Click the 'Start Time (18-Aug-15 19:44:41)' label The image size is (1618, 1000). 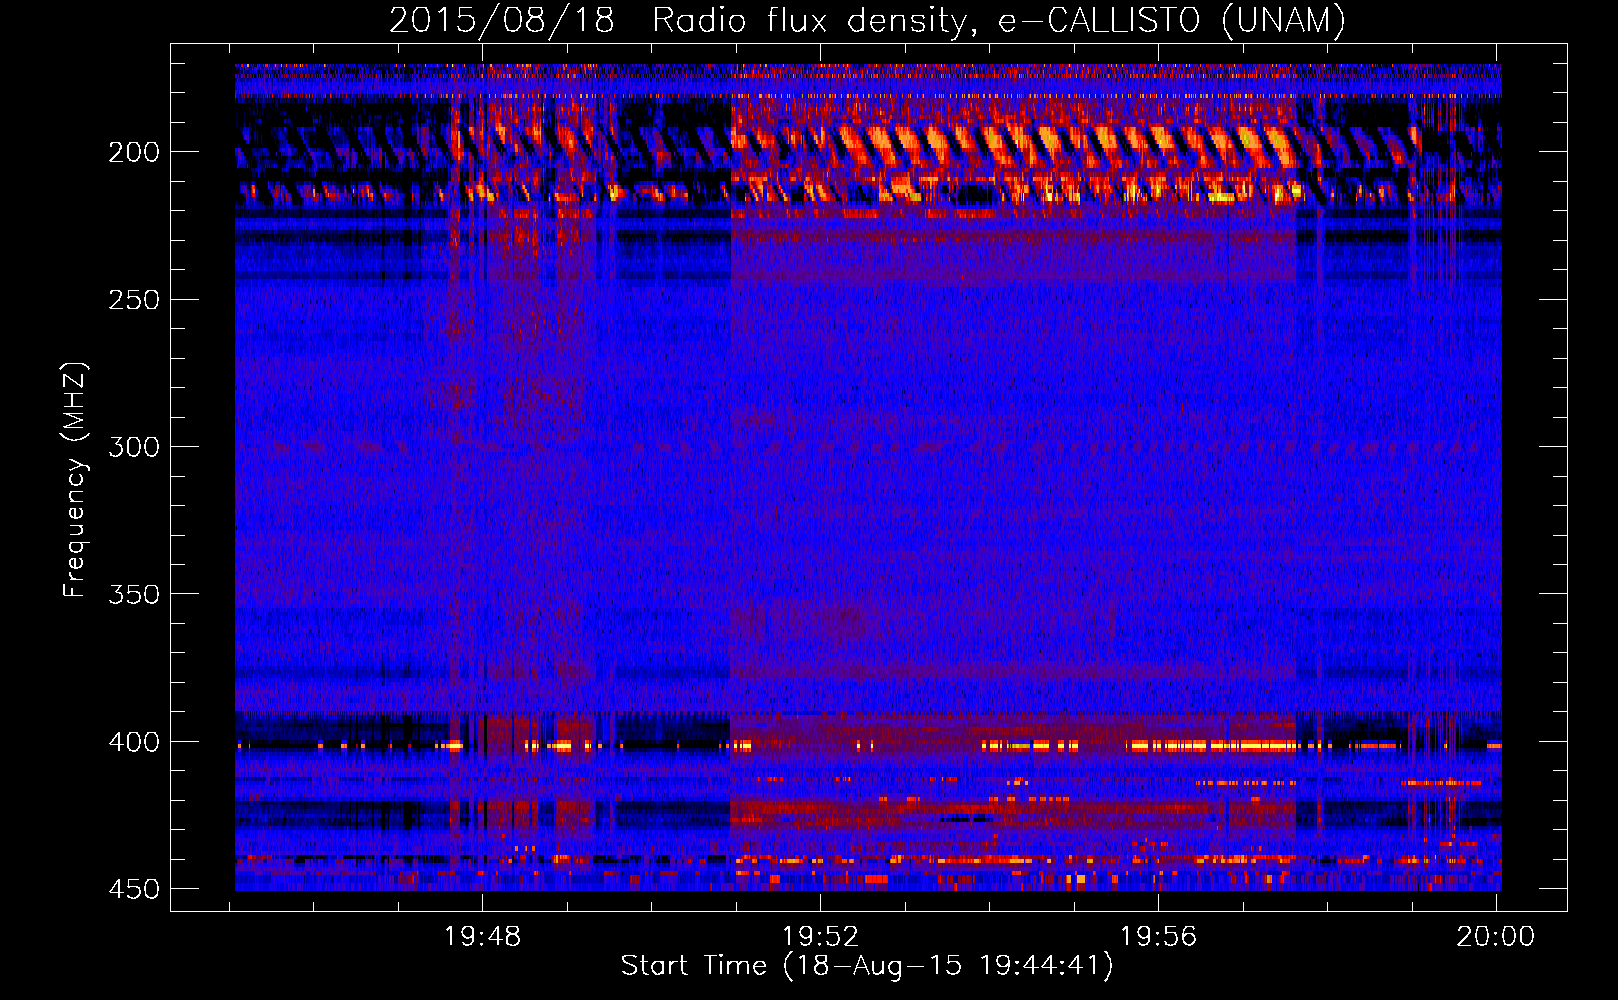click(x=867, y=966)
